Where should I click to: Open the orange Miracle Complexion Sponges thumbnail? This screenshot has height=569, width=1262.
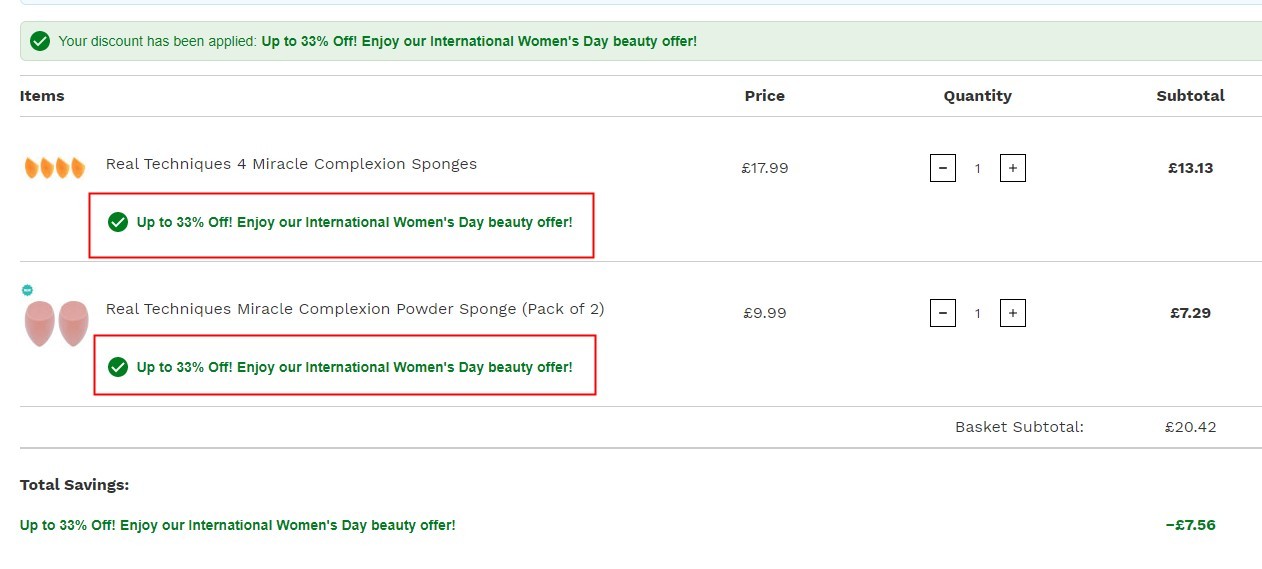(55, 168)
